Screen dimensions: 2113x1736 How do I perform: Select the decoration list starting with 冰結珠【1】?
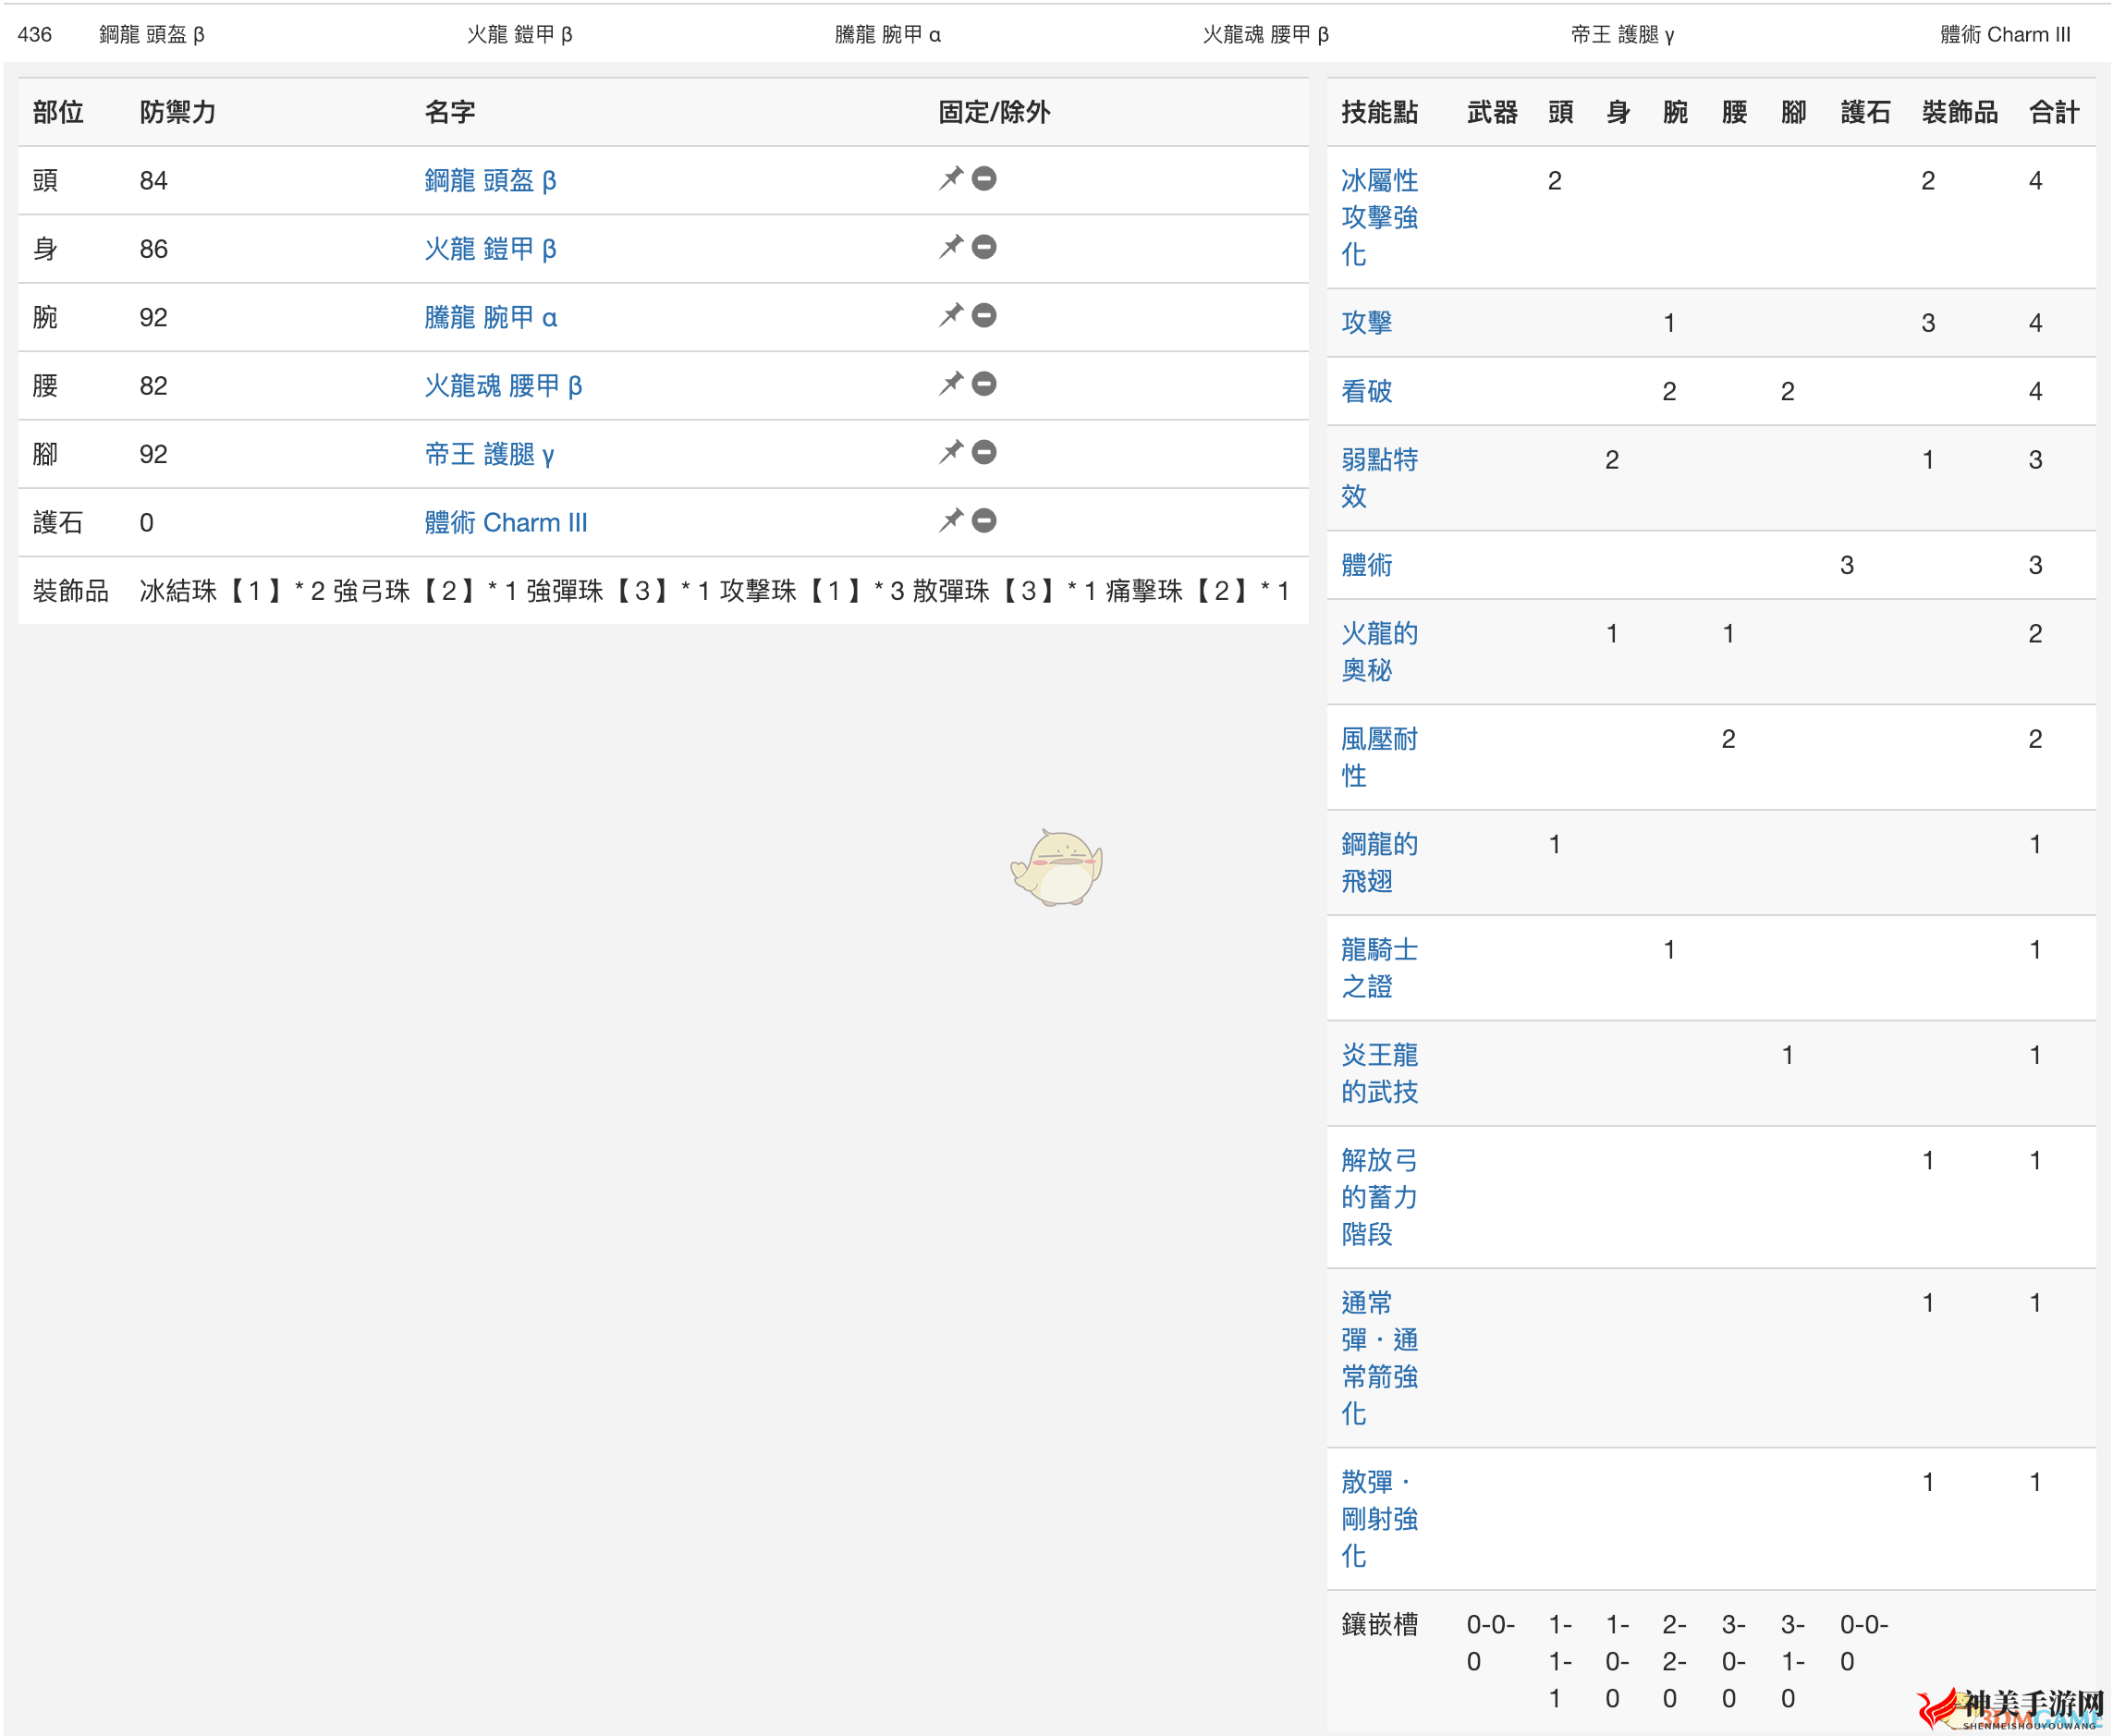click(x=714, y=592)
